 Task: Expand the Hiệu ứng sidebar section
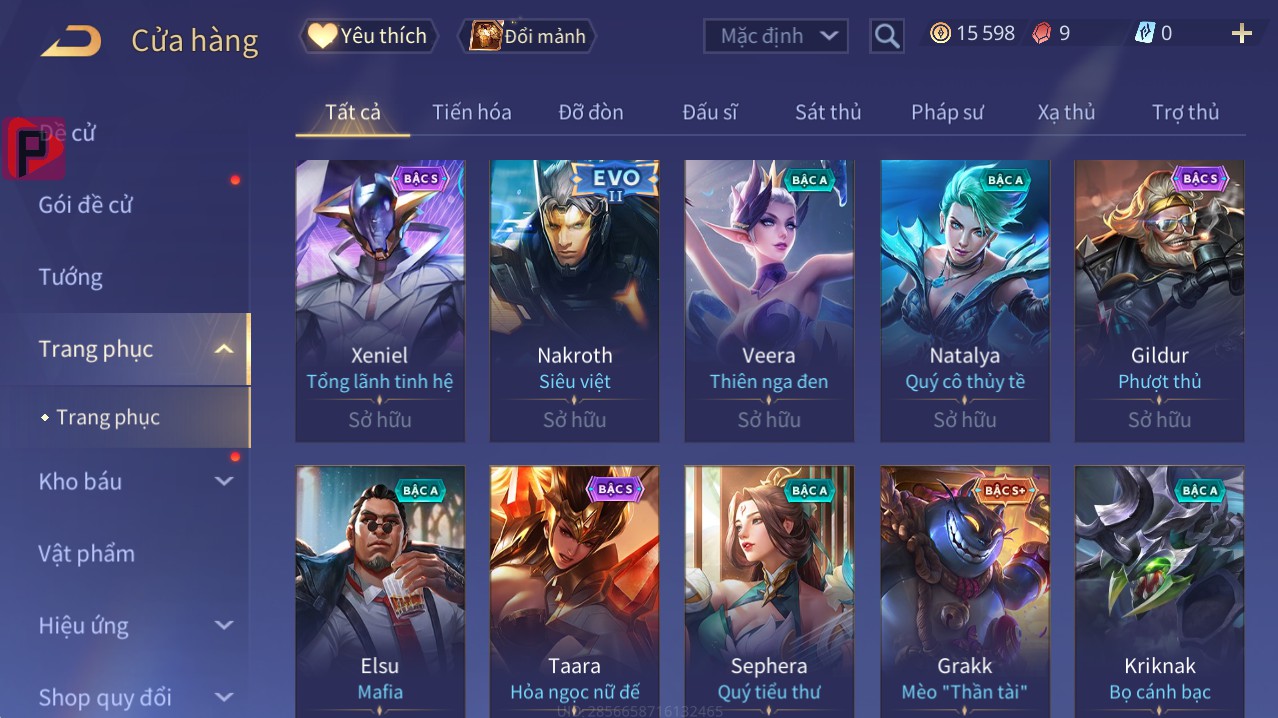(224, 626)
